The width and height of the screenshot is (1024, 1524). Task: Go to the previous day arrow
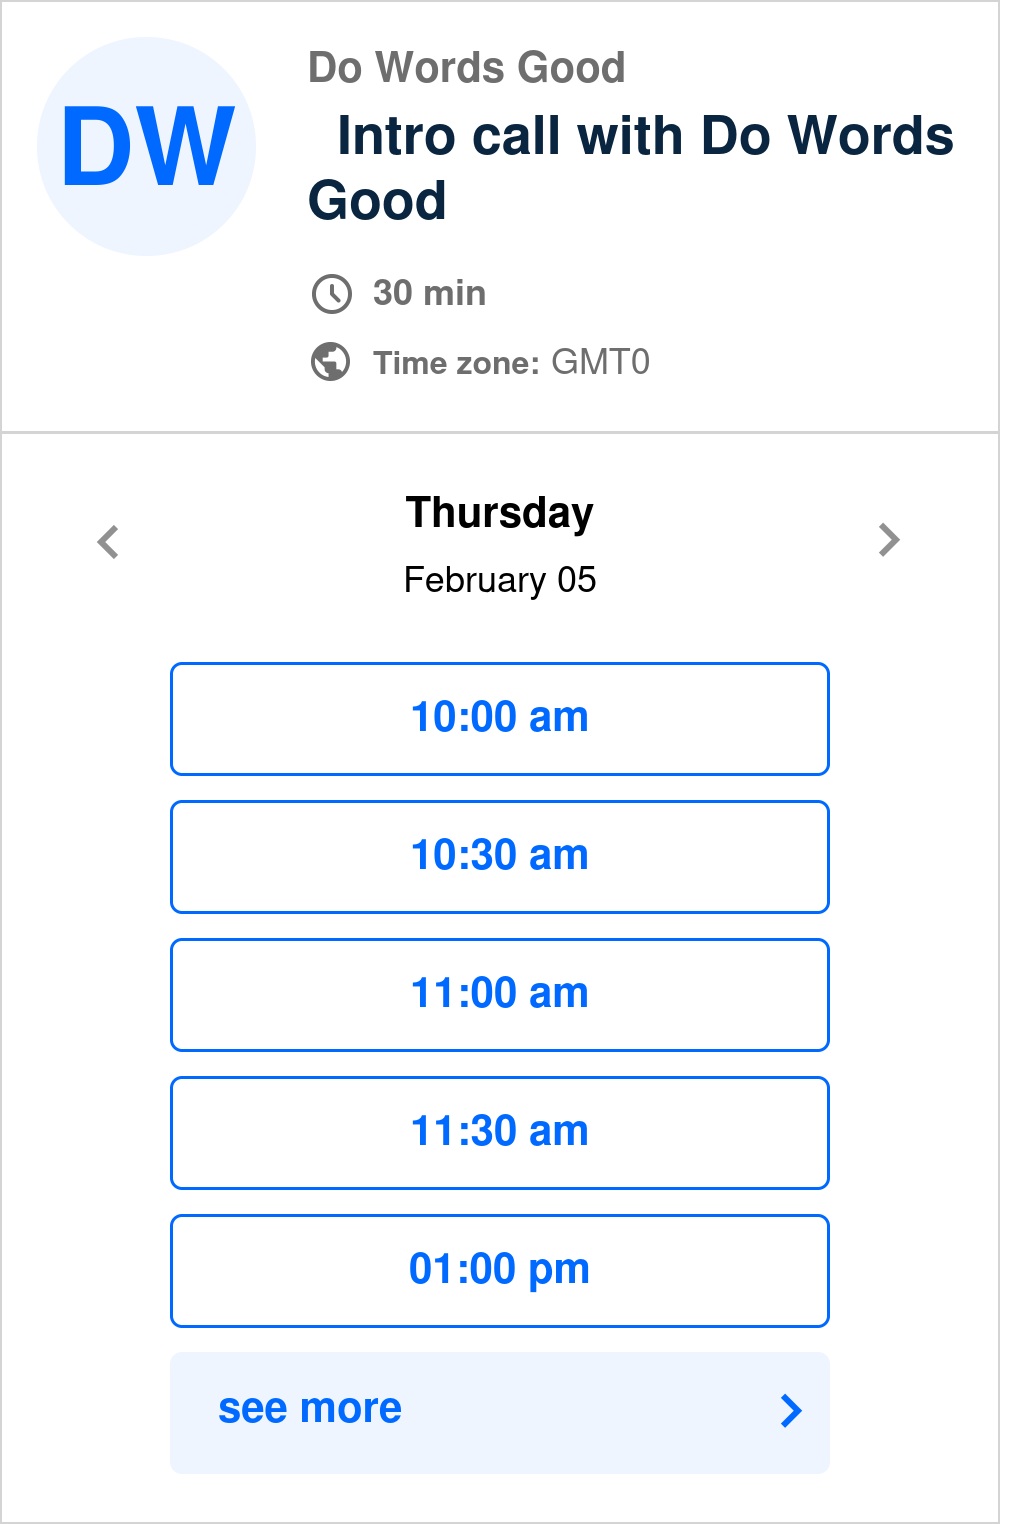coord(108,542)
